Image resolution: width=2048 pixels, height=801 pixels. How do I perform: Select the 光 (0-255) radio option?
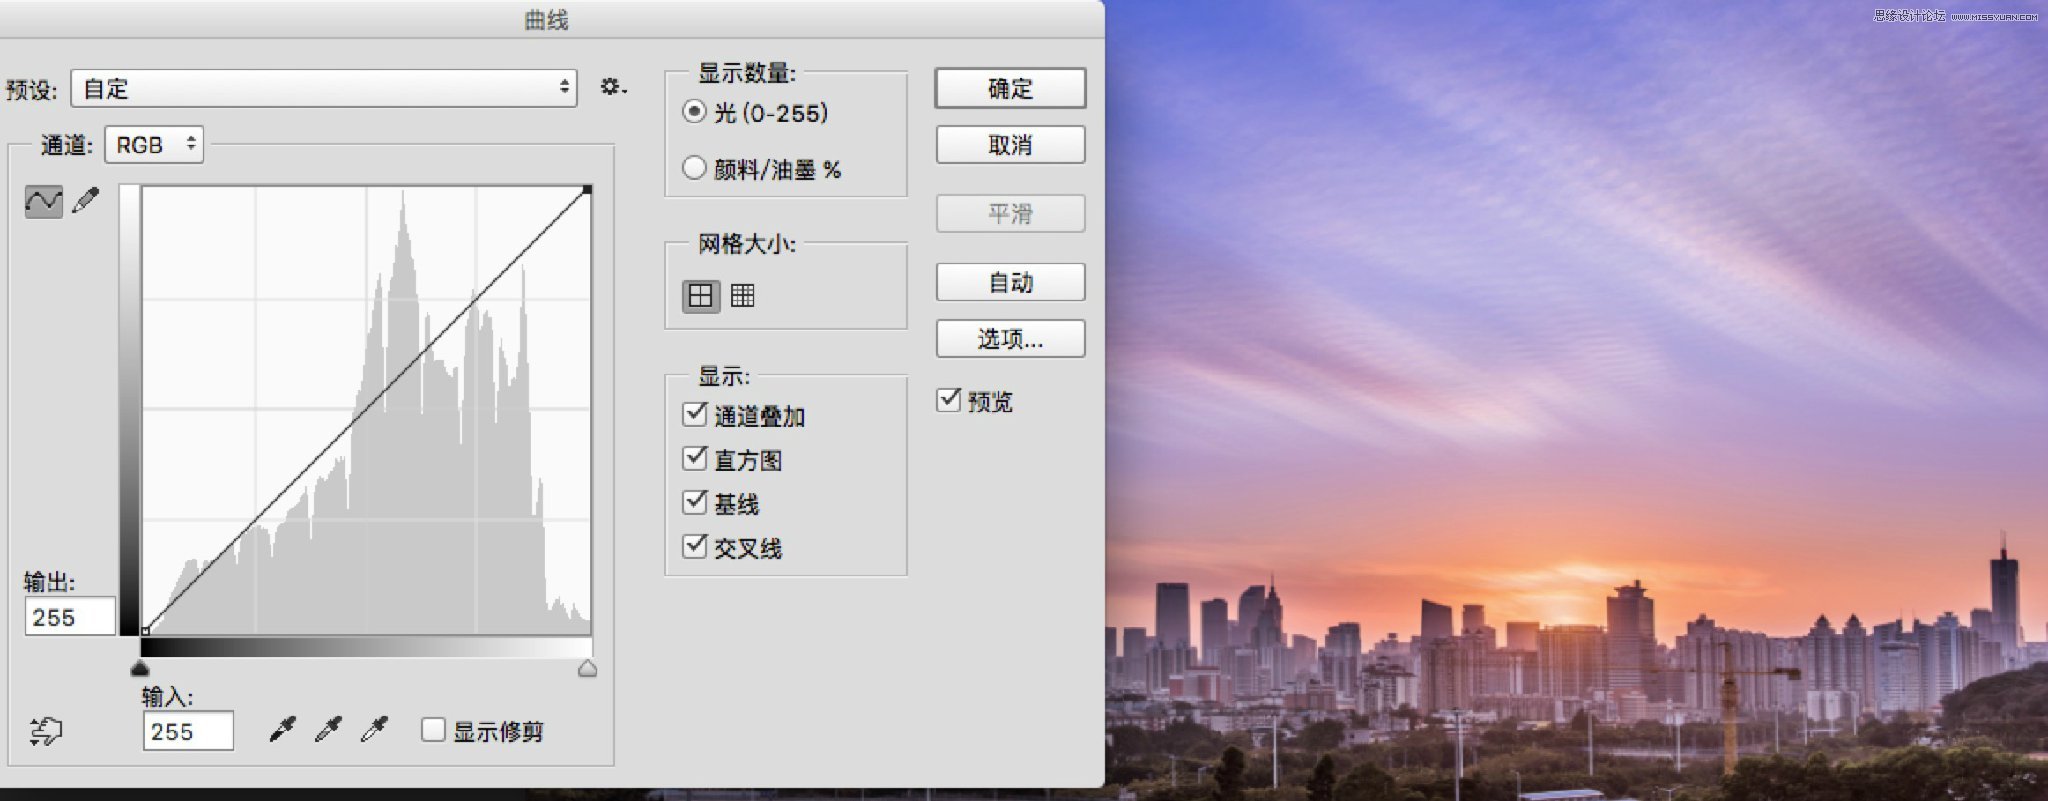click(694, 112)
